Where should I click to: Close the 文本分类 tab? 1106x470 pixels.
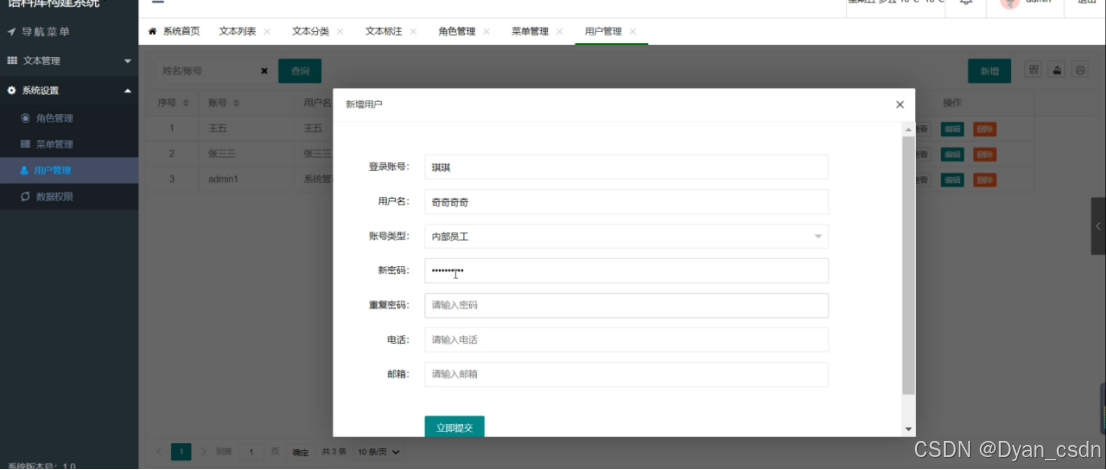pos(340,32)
